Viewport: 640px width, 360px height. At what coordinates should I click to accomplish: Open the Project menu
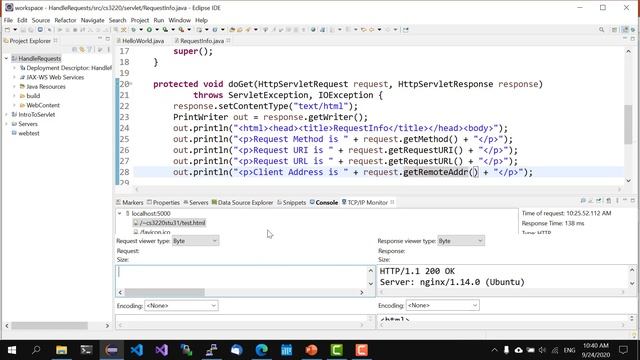click(140, 20)
